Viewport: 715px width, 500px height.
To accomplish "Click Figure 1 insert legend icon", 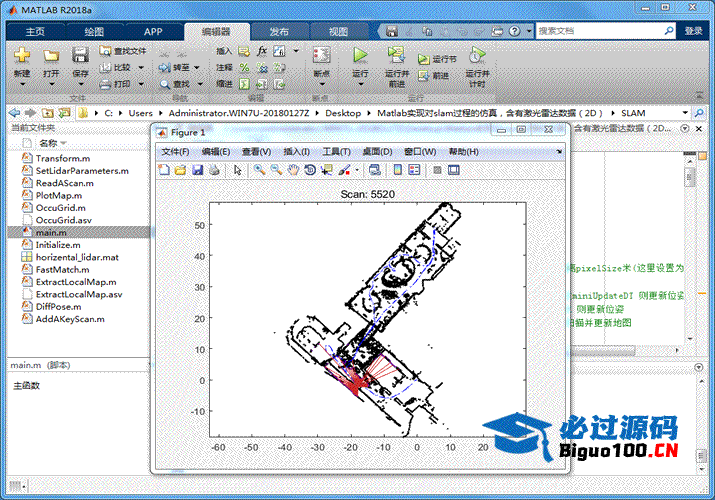I will [x=414, y=170].
